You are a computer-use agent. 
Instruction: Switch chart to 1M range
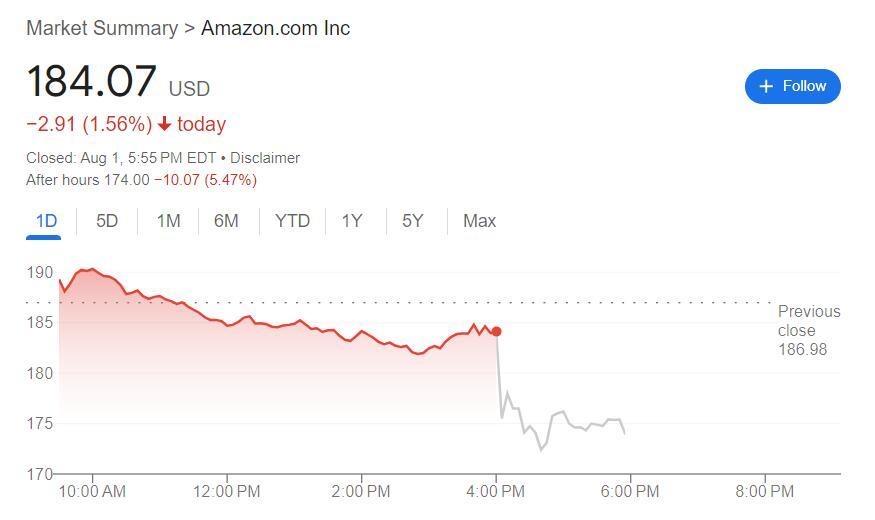coord(168,221)
